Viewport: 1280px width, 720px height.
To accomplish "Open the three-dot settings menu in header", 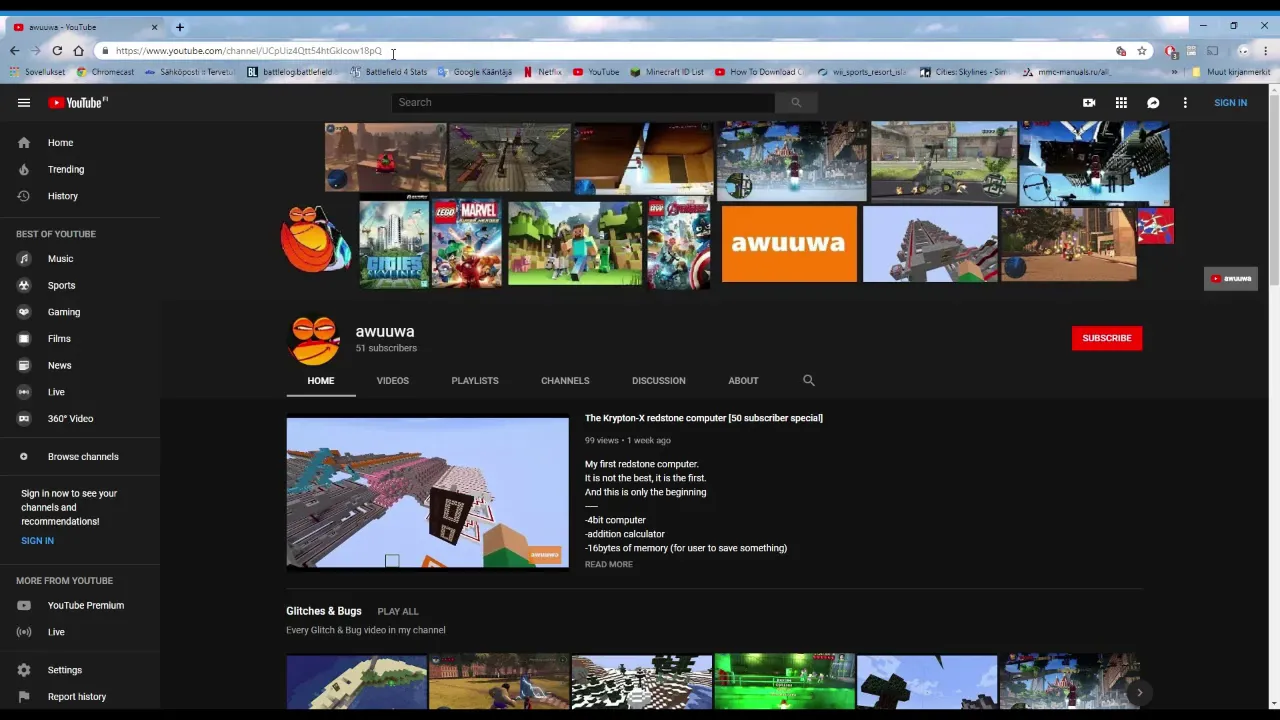I will (x=1185, y=102).
